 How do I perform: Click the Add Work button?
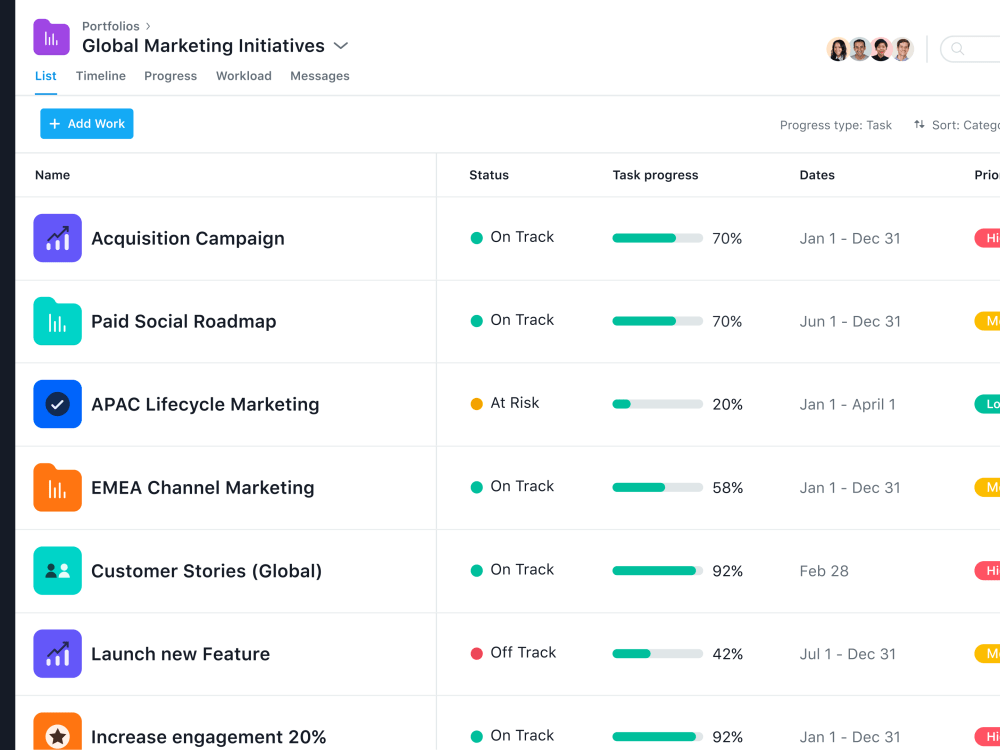point(87,124)
